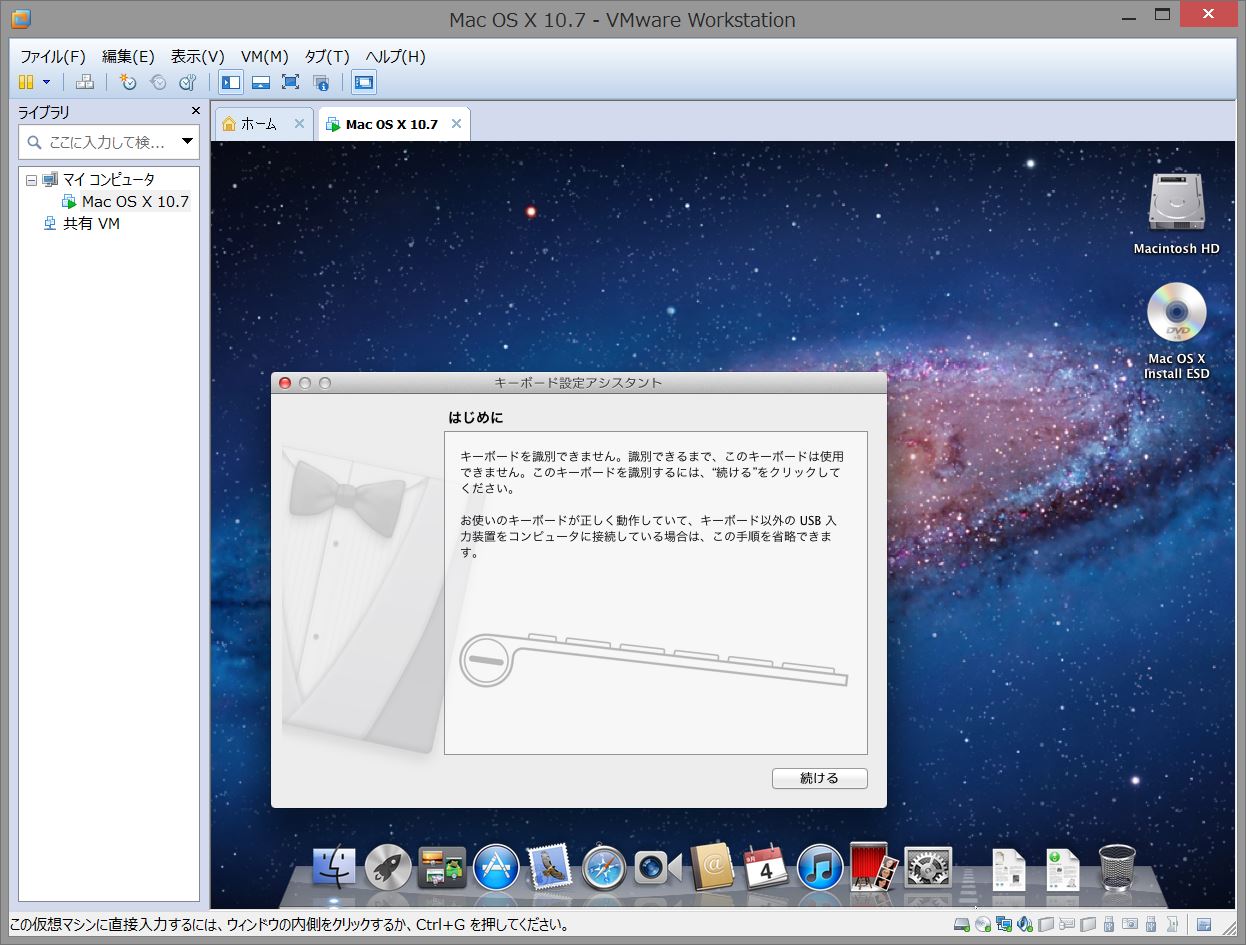
Task: Revert to snapshot using the rewind-clock icon
Action: point(158,82)
